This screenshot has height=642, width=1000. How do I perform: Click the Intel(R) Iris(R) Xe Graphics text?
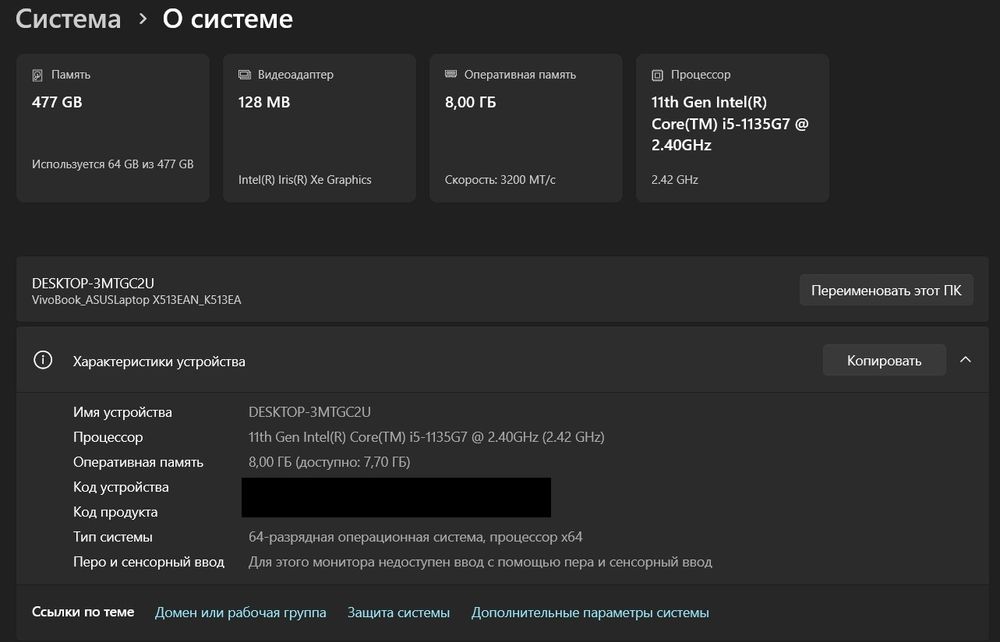pyautogui.click(x=305, y=180)
